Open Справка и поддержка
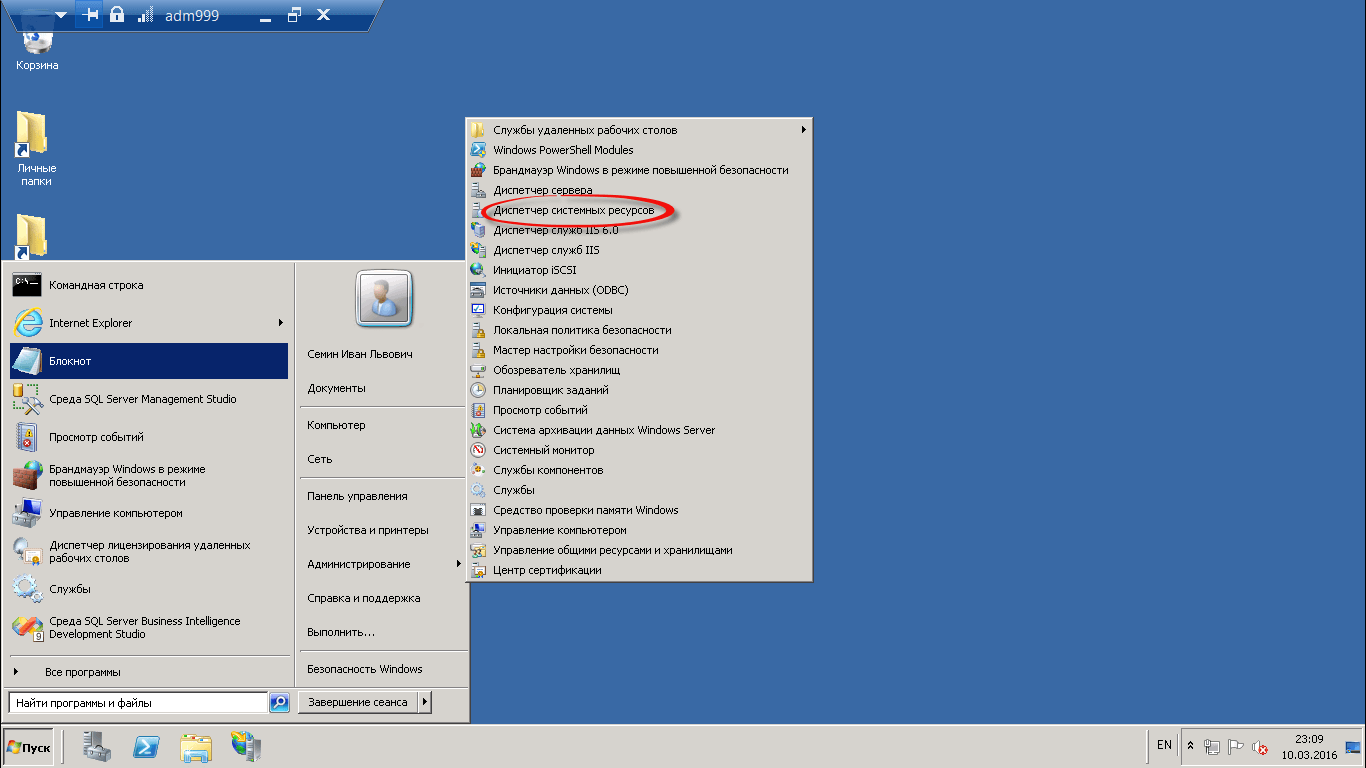Screen dimensions: 1366x768 [x=383, y=598]
